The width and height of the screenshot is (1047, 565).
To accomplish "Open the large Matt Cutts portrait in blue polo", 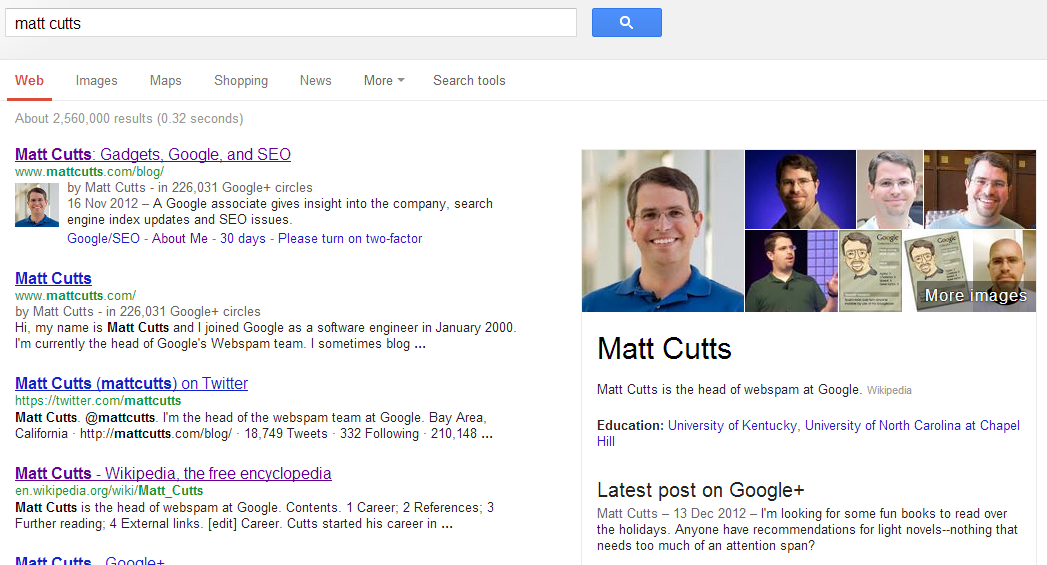I will (x=662, y=230).
